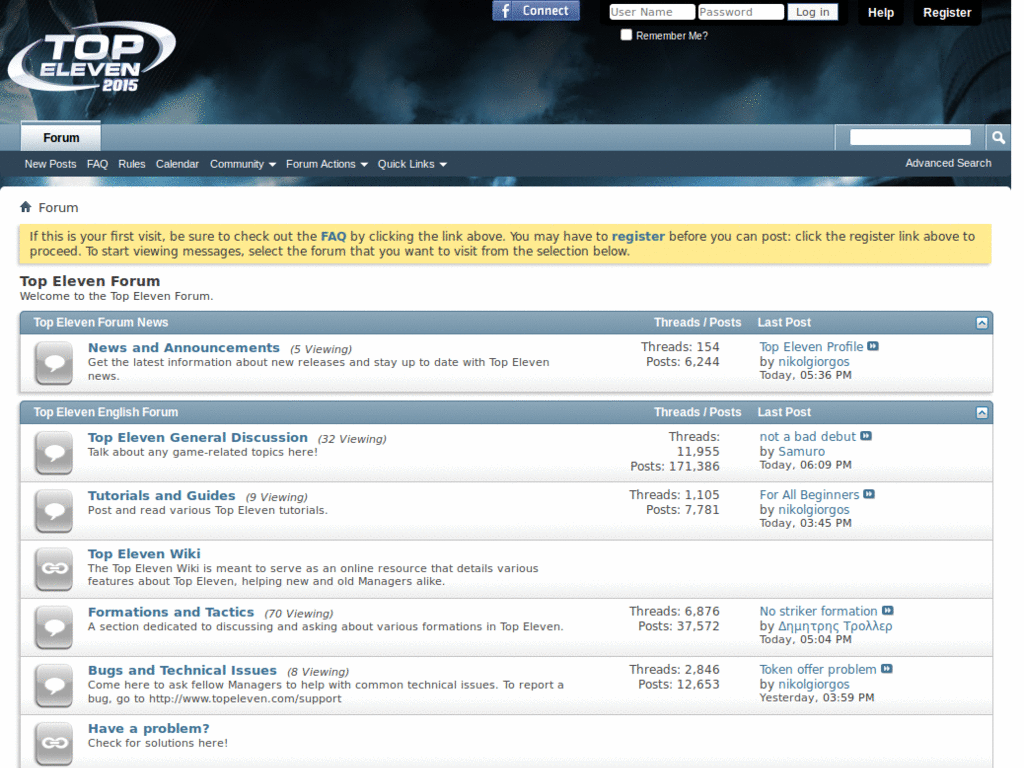
Task: Select the Forum tab
Action: click(61, 137)
